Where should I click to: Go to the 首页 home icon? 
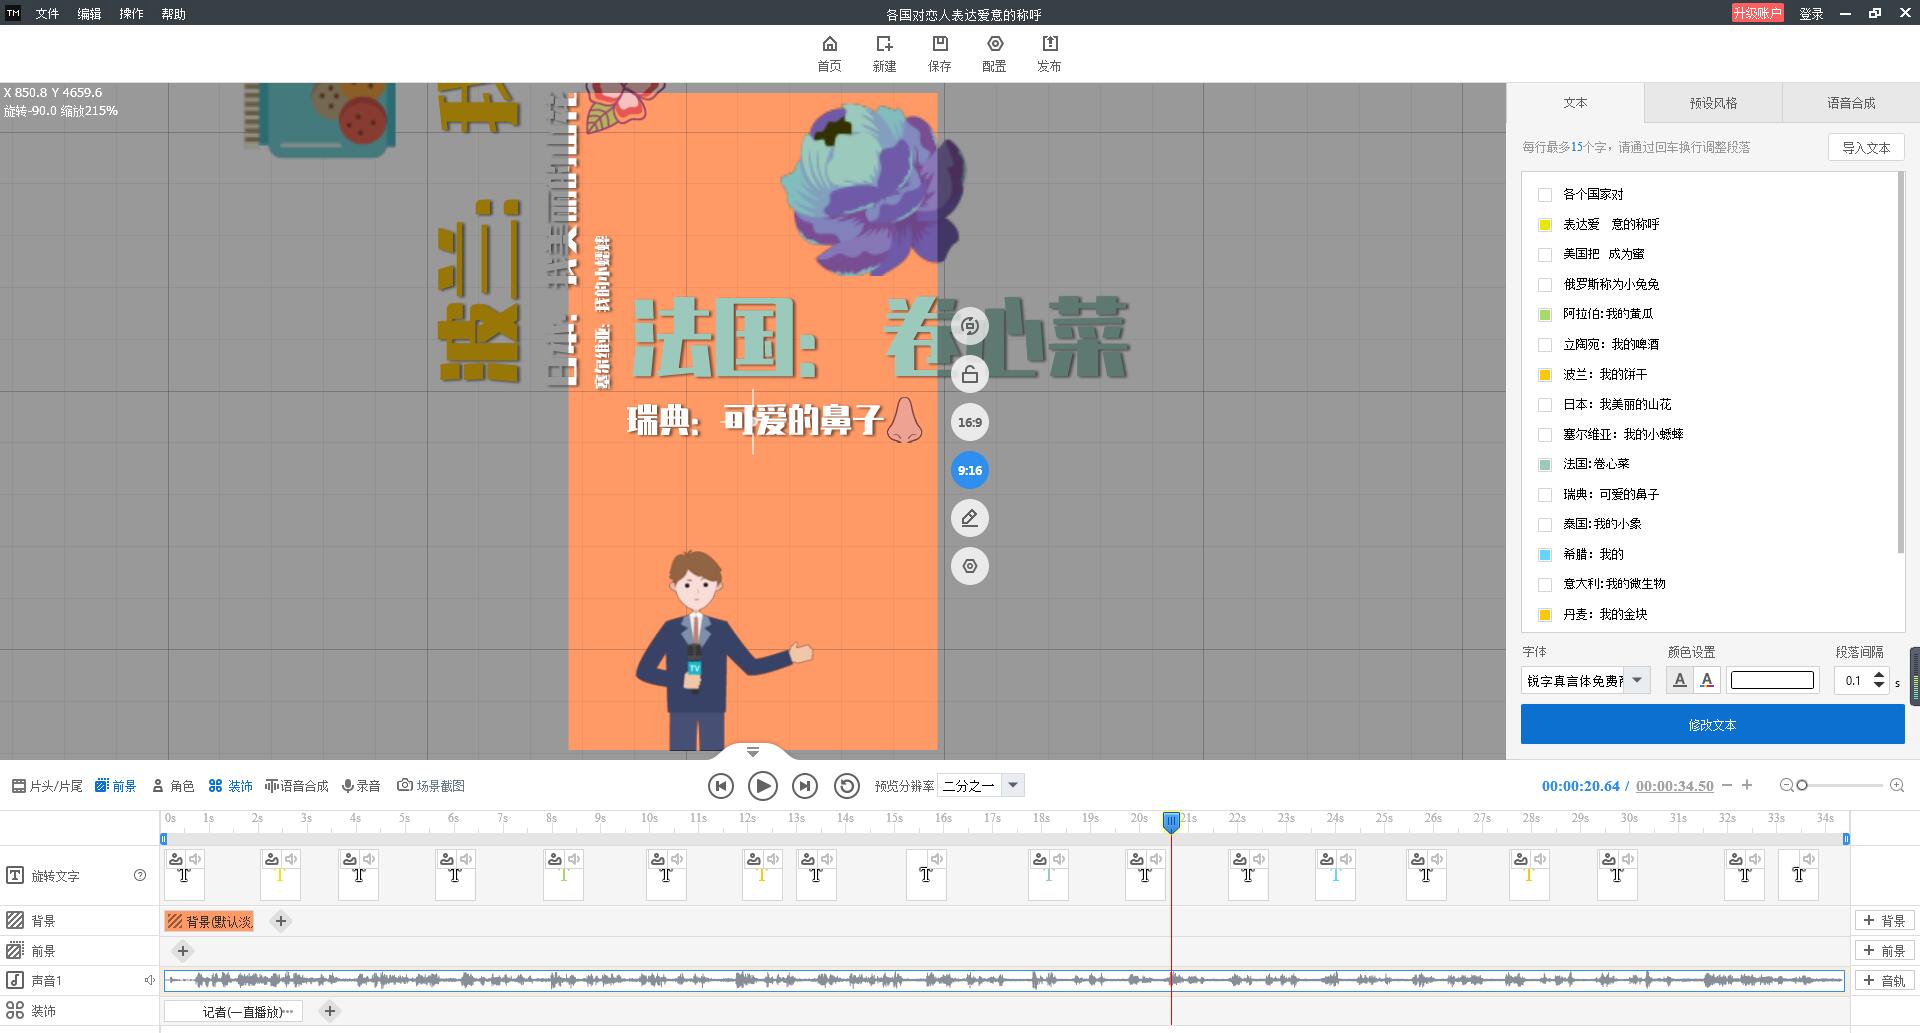click(829, 54)
